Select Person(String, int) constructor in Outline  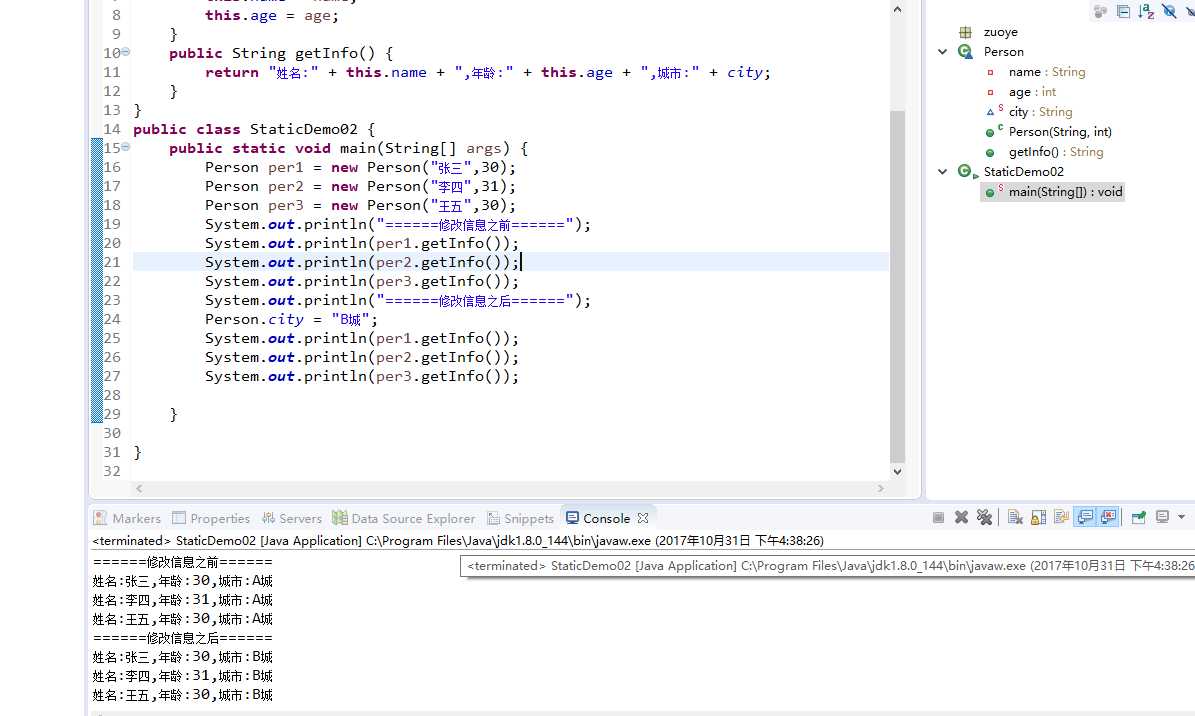pos(1060,132)
